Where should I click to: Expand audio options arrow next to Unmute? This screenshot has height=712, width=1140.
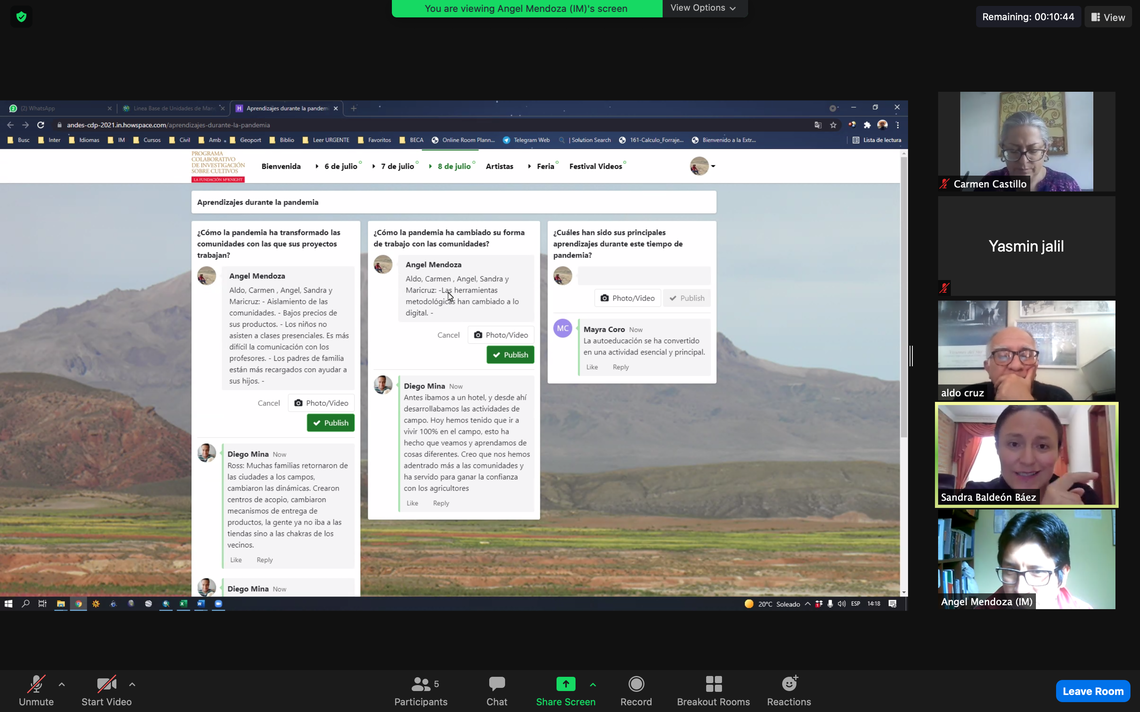pos(62,685)
